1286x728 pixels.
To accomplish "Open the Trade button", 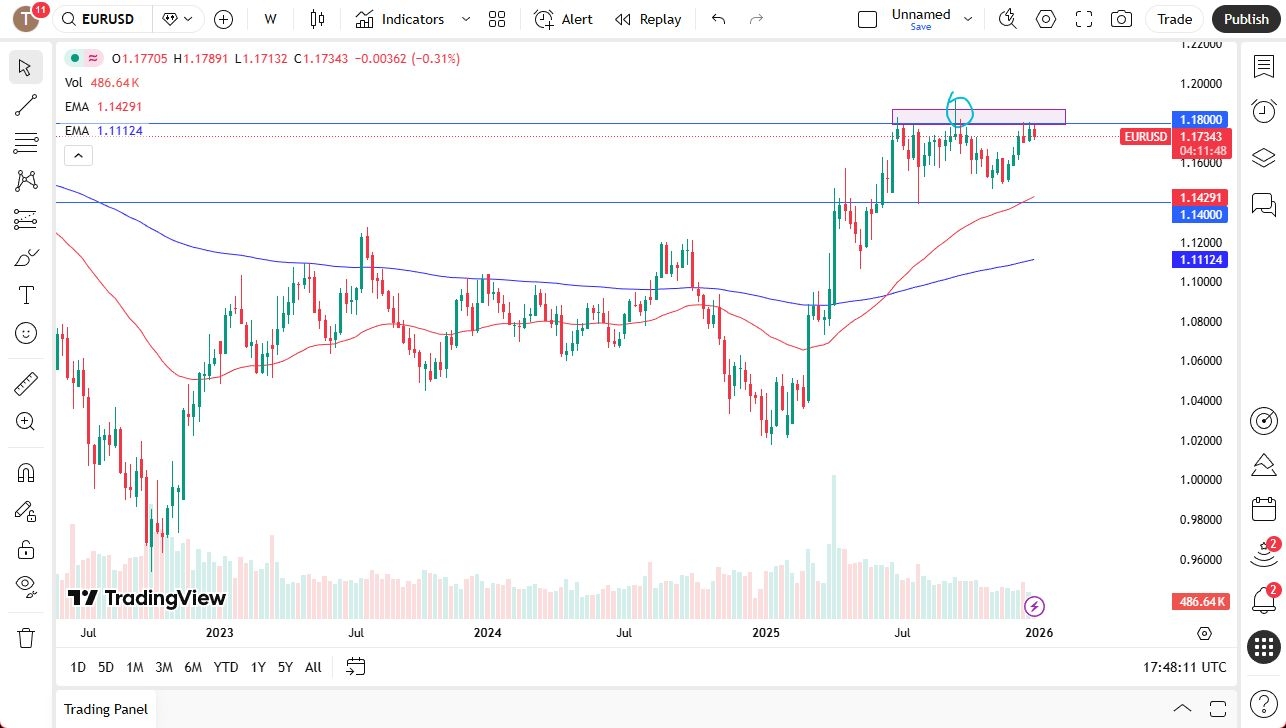I will (x=1173, y=19).
